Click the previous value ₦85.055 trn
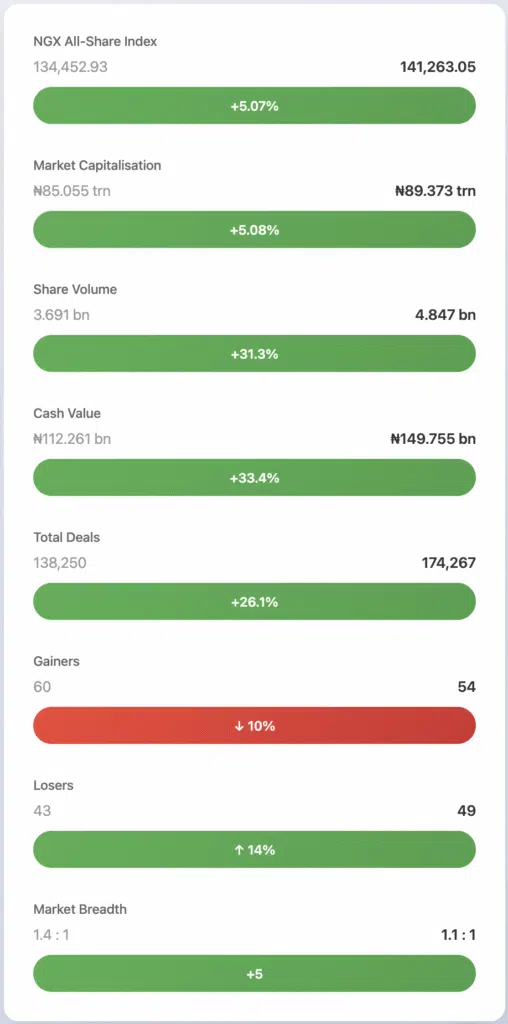The width and height of the screenshot is (508, 1024). coord(72,191)
